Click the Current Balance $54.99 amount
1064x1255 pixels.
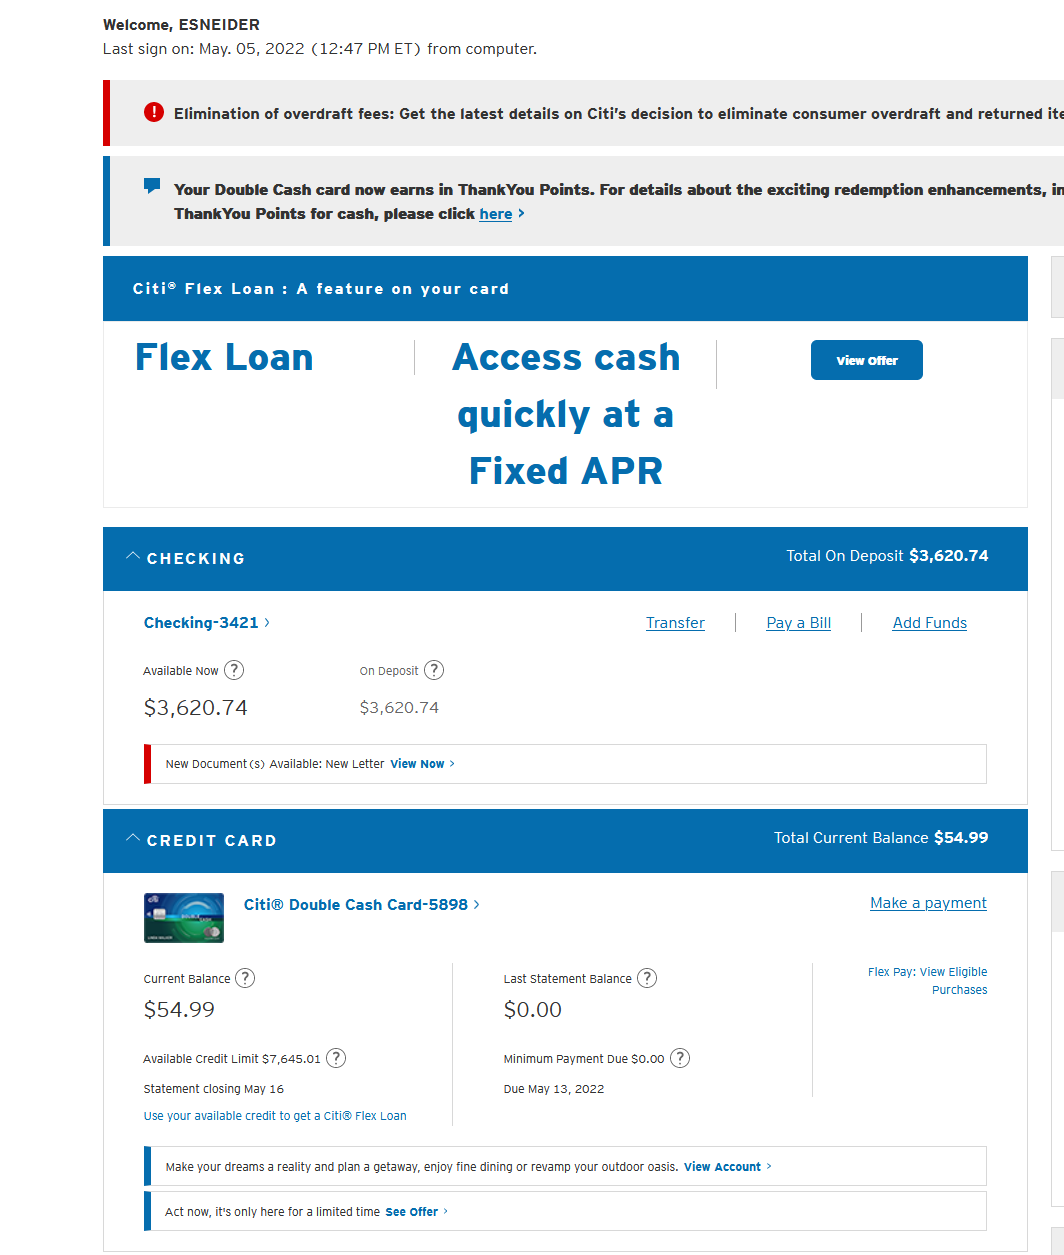[x=179, y=1010]
